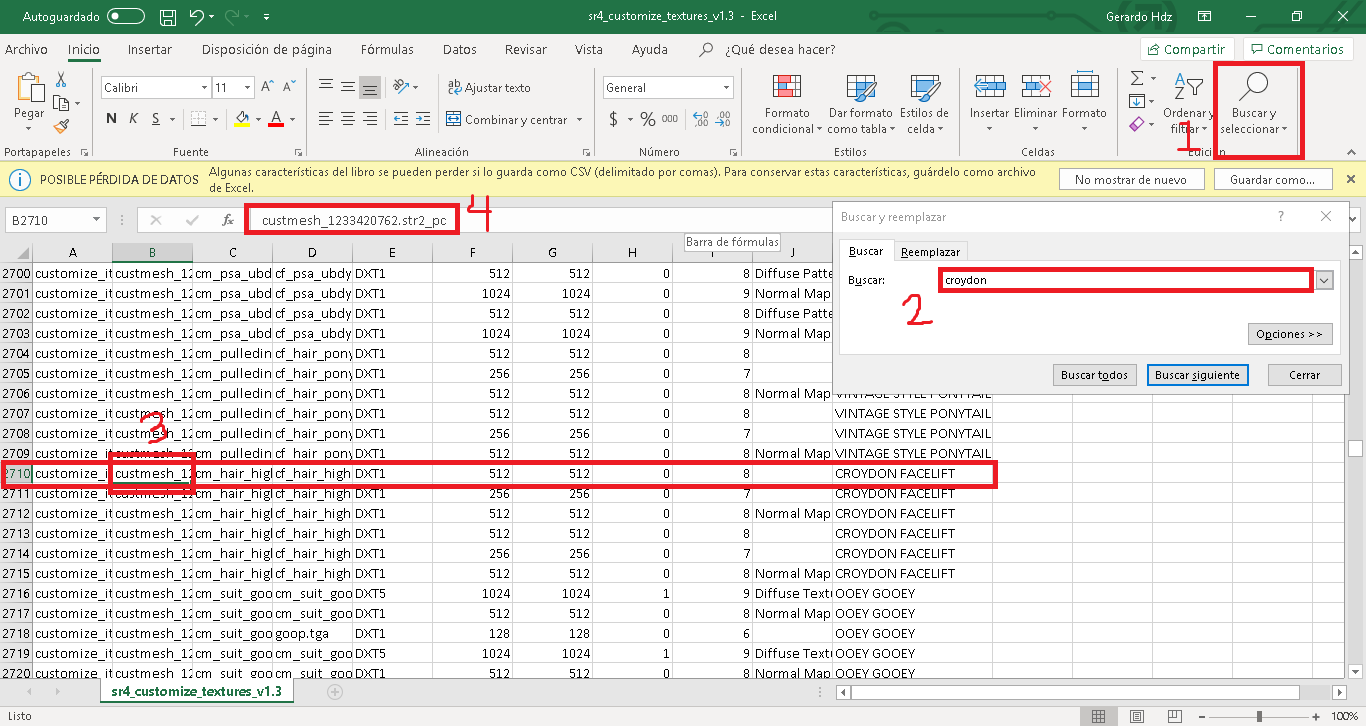
Task: Toggle bottom align icon
Action: tap(370, 88)
